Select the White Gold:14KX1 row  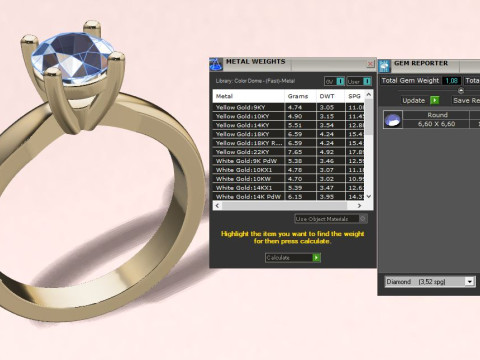[289, 188]
